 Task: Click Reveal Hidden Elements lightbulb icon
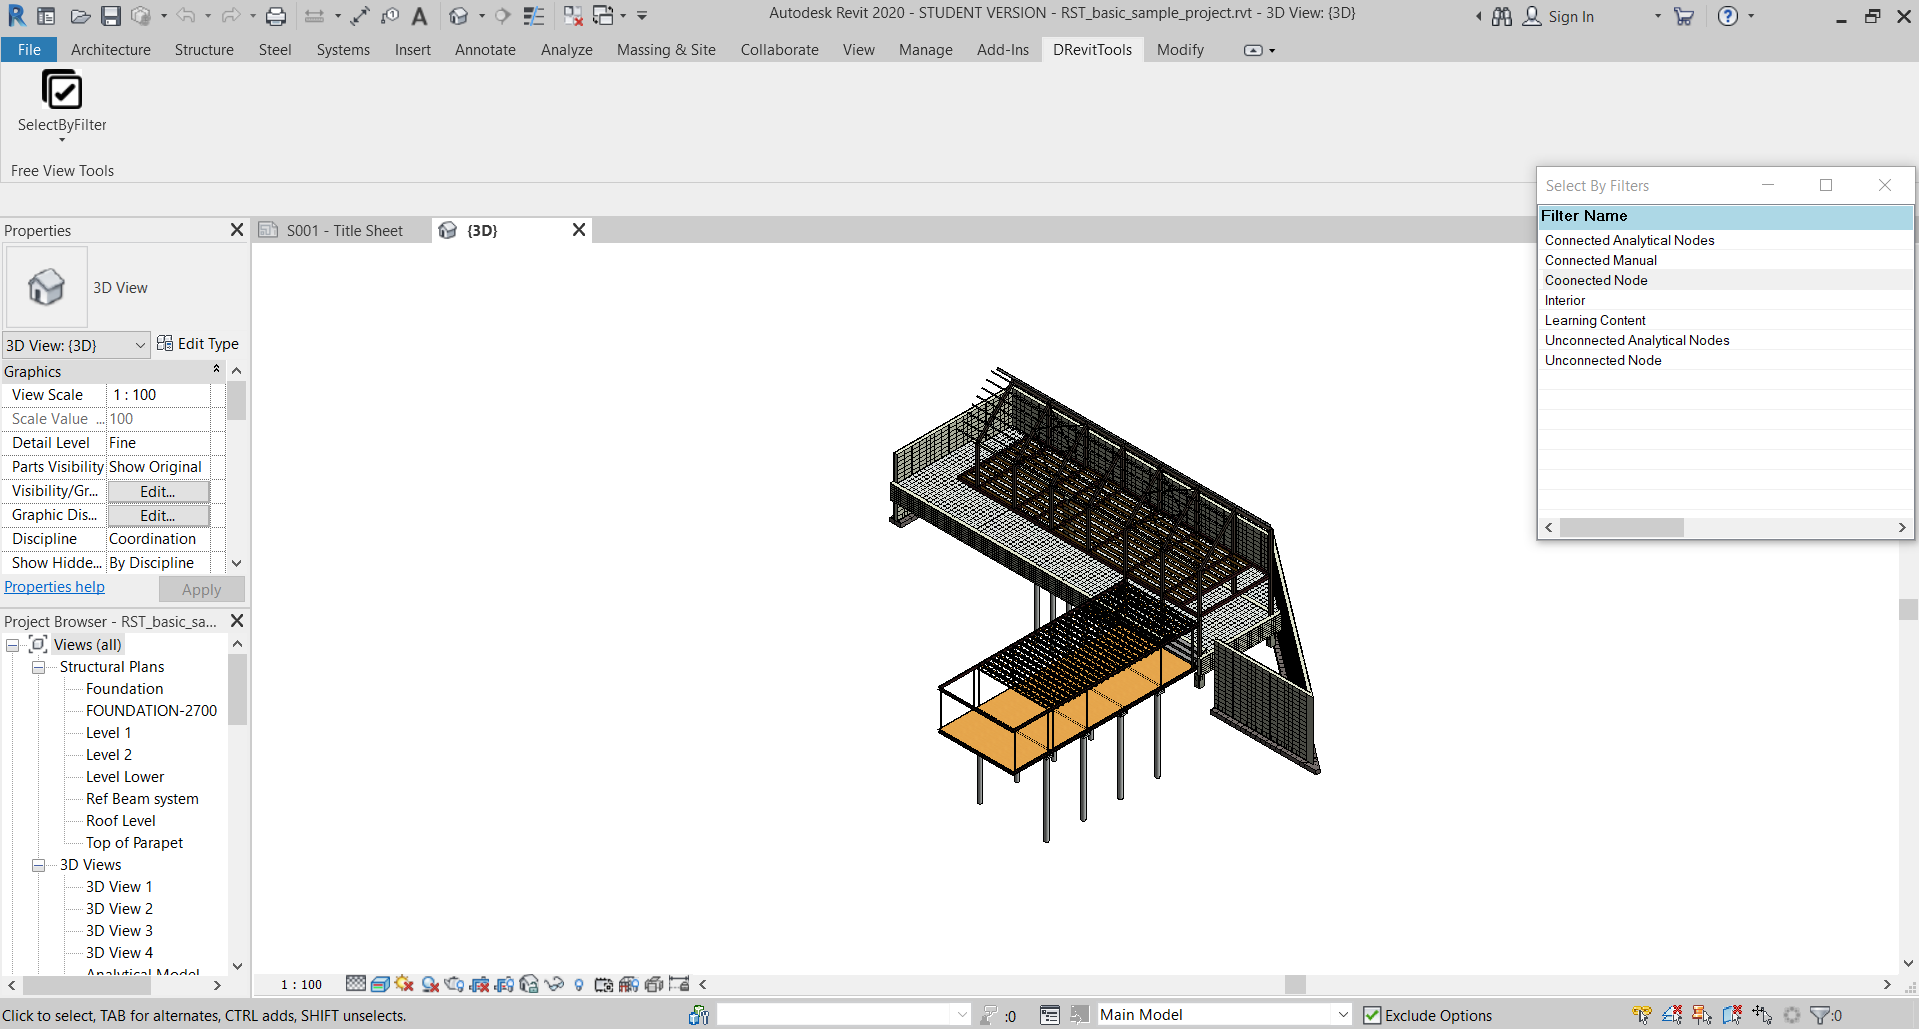tap(579, 984)
